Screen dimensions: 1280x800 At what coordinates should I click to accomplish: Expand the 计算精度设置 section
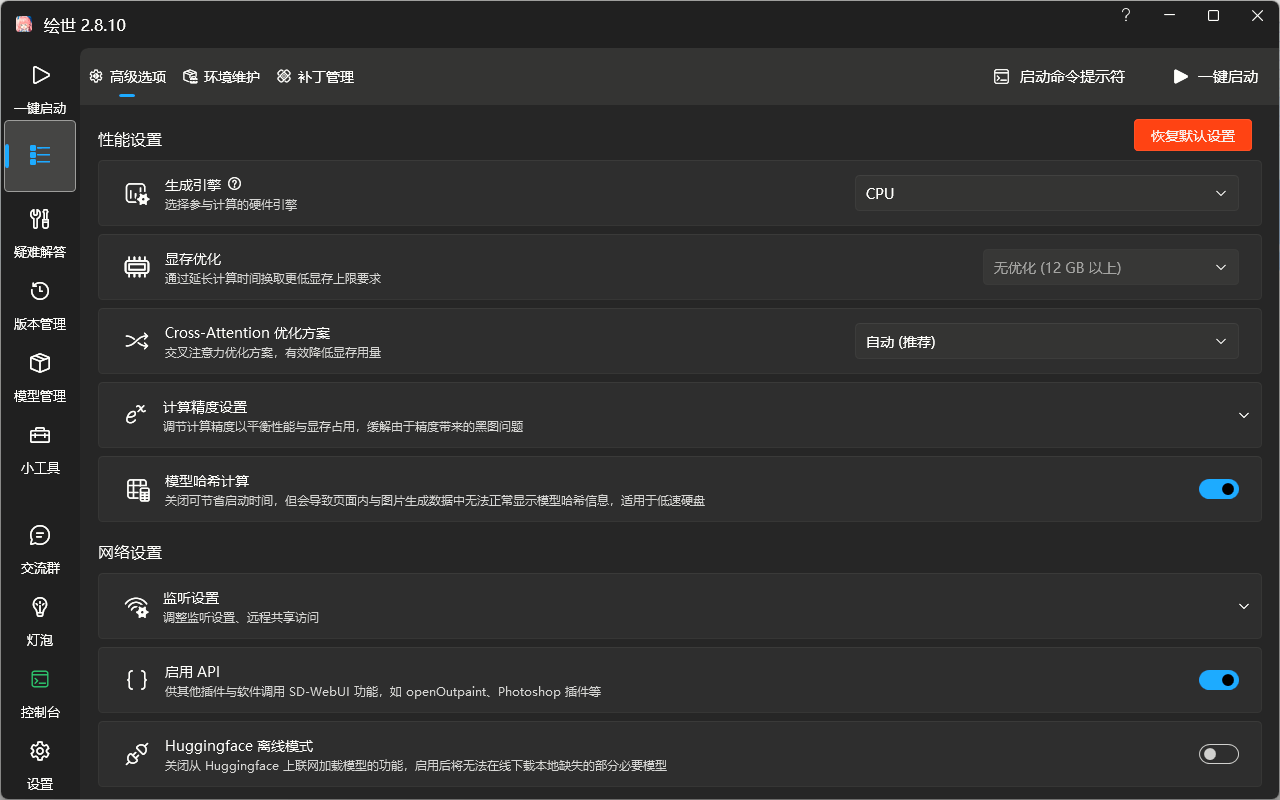click(x=1243, y=415)
